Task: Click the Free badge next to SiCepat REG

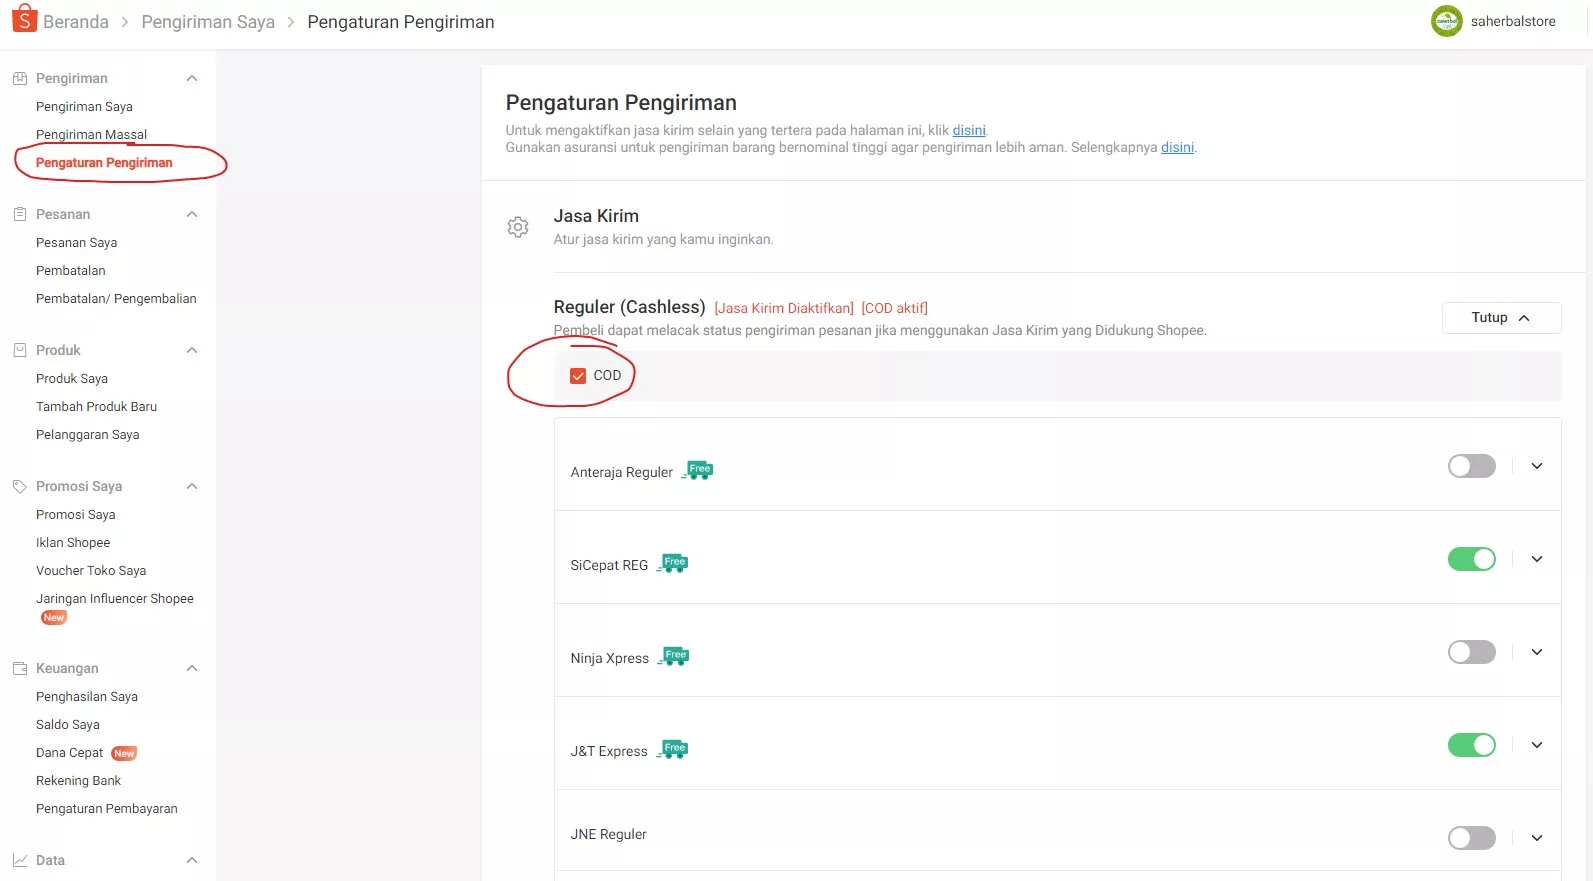Action: point(672,562)
